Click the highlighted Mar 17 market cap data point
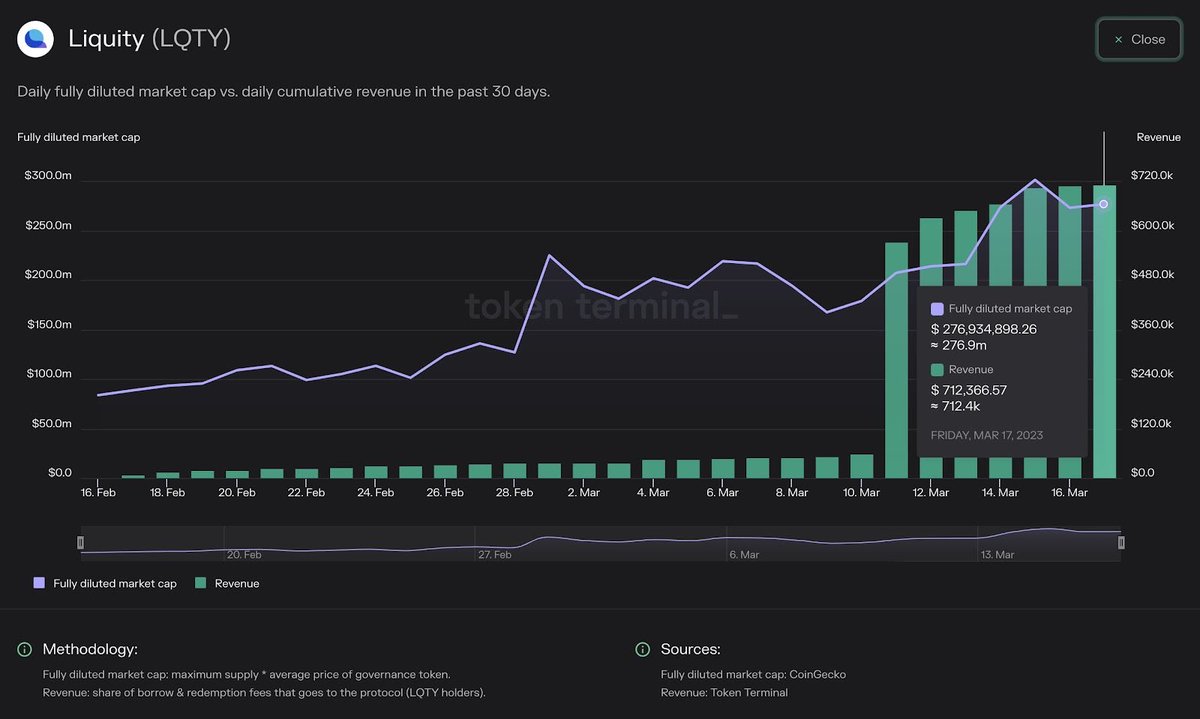The width and height of the screenshot is (1200, 719). (x=1104, y=204)
